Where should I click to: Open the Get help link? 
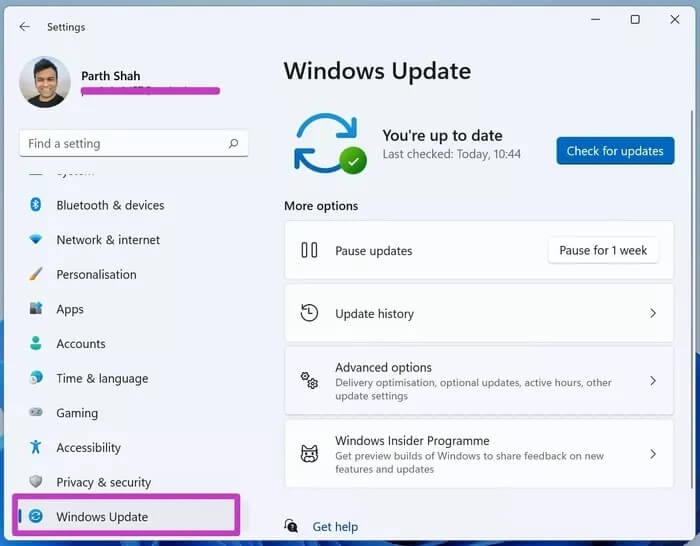point(335,527)
